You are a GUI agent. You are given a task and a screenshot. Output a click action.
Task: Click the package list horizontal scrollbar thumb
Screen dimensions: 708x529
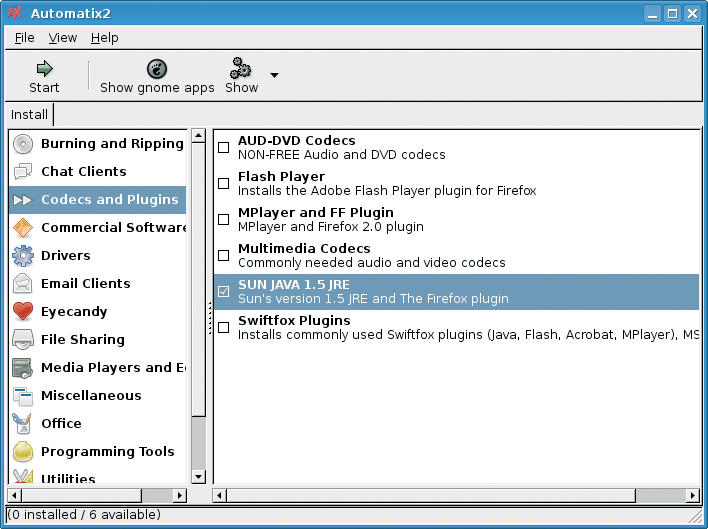(x=431, y=496)
